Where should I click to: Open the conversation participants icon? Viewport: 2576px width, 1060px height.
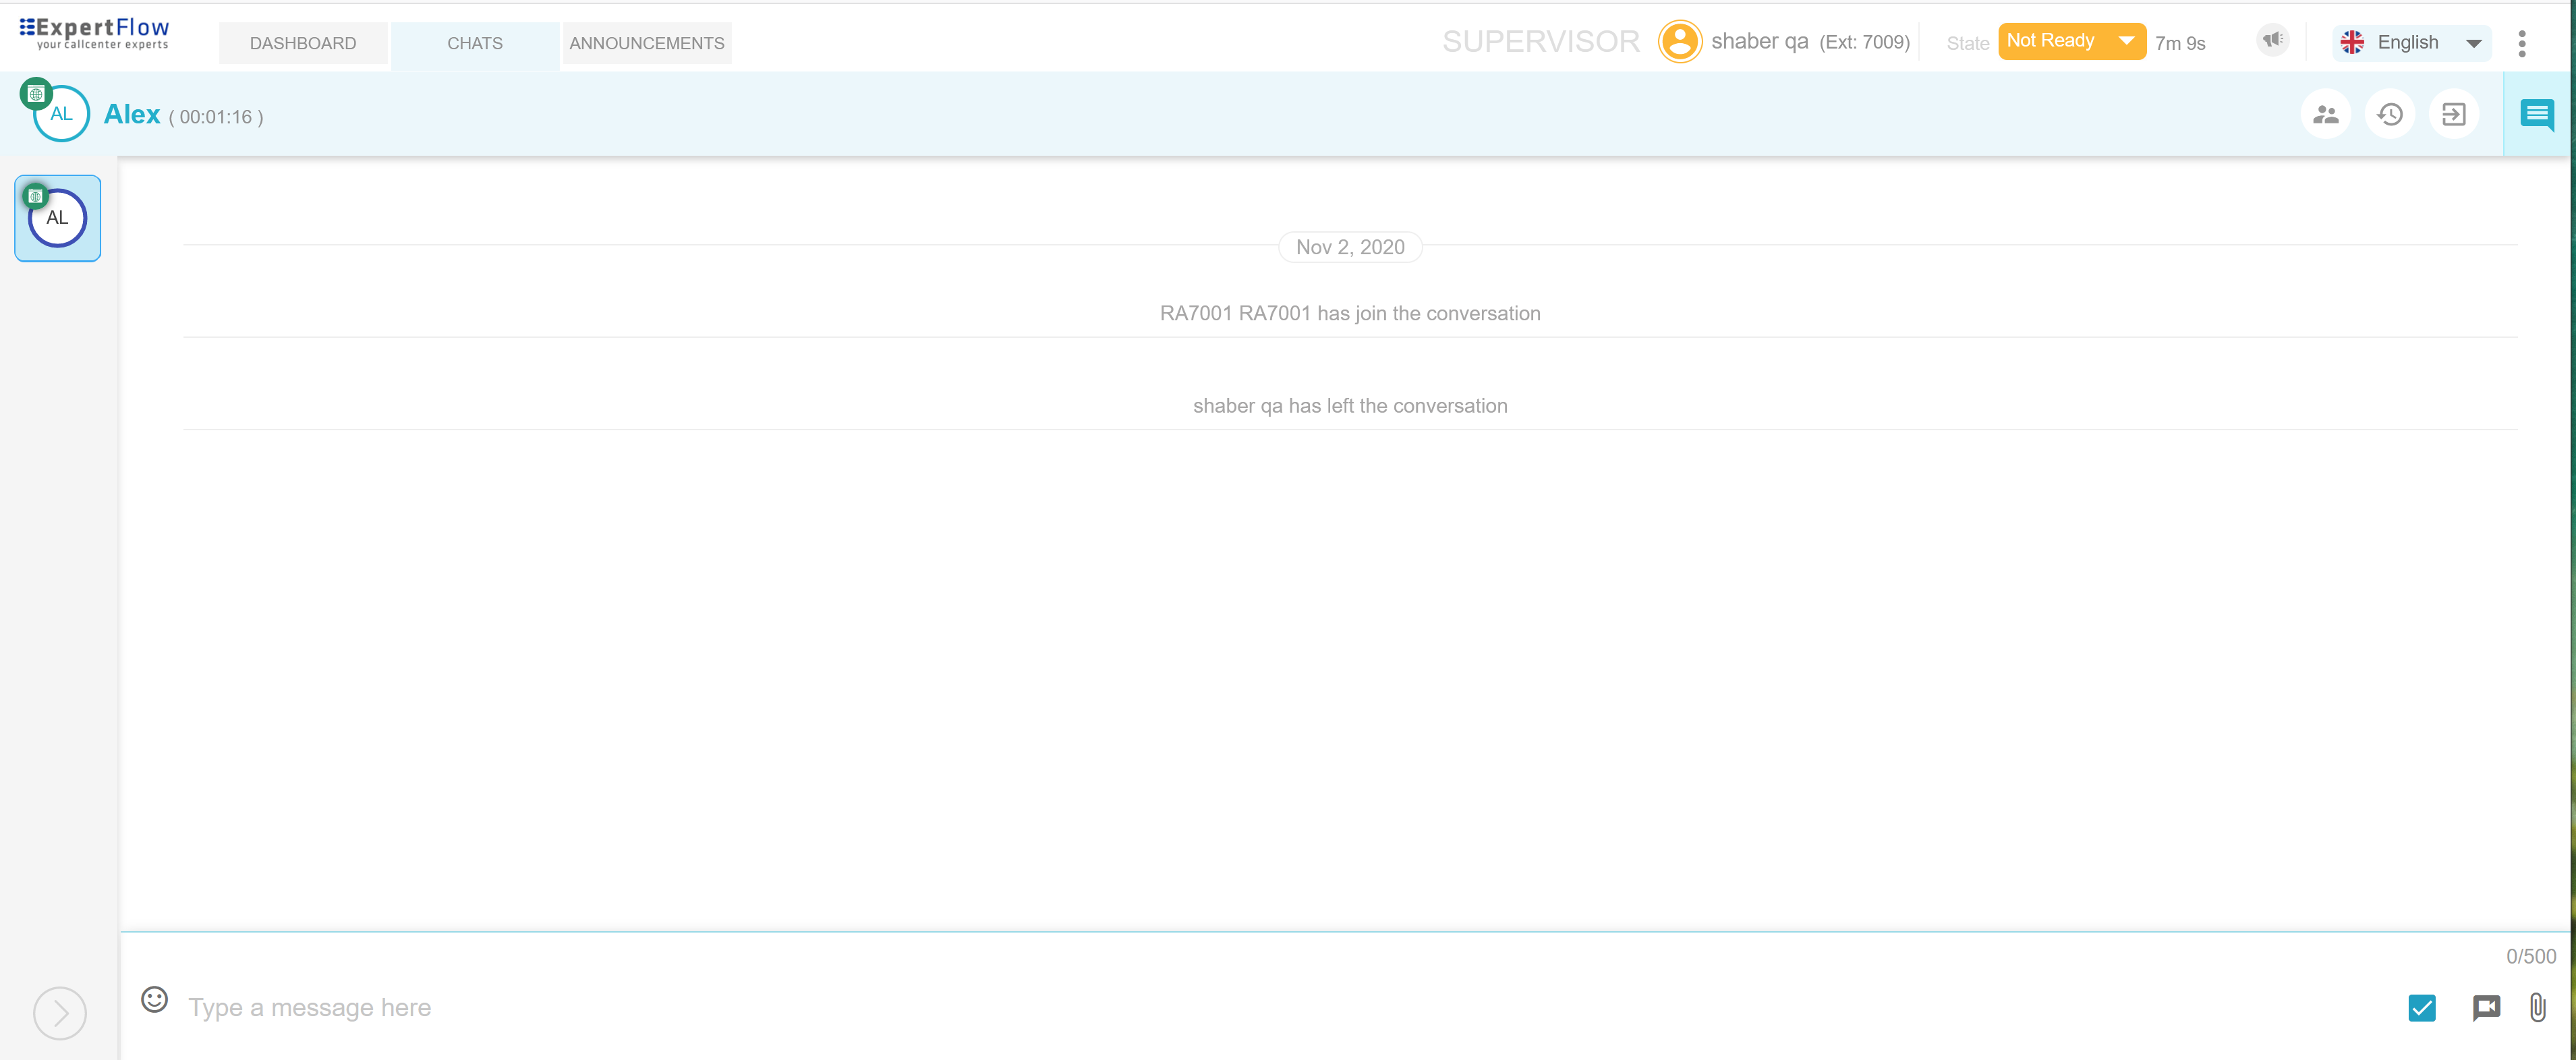point(2325,114)
